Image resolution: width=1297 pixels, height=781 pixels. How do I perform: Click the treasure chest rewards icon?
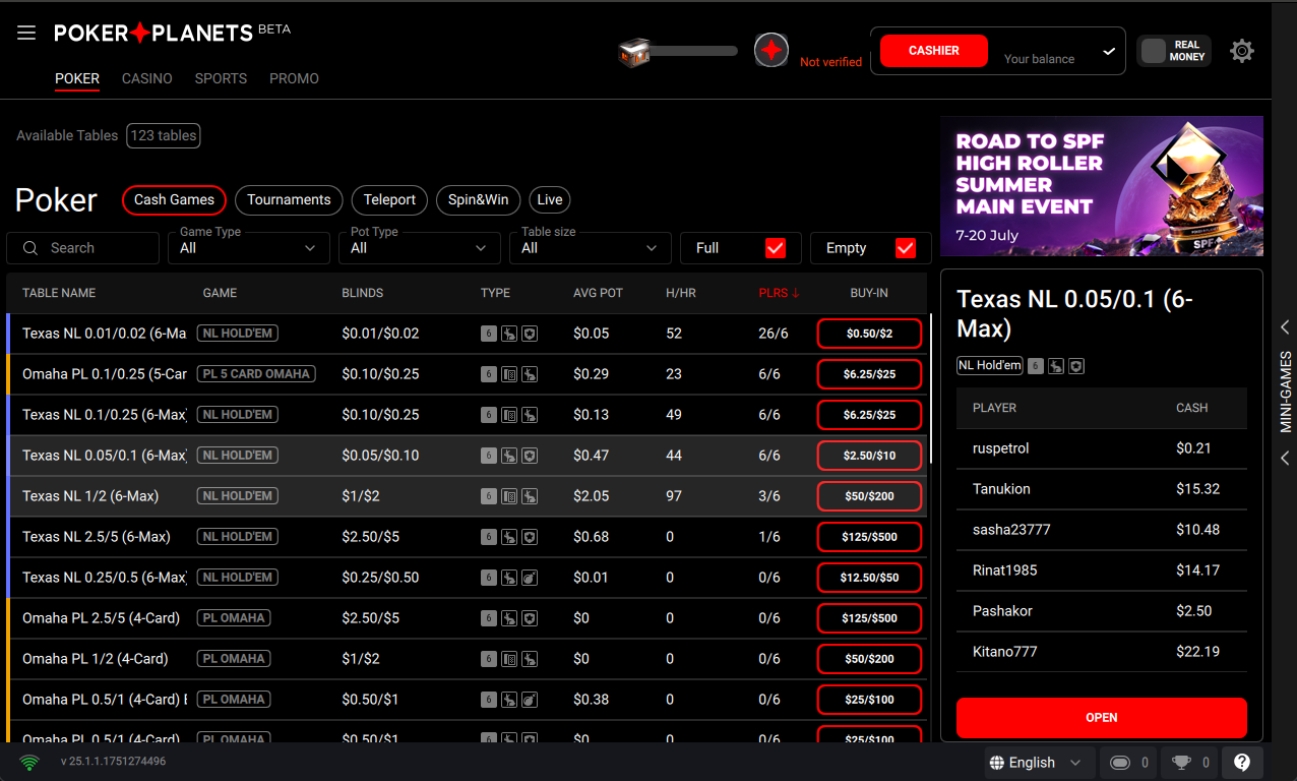[634, 52]
